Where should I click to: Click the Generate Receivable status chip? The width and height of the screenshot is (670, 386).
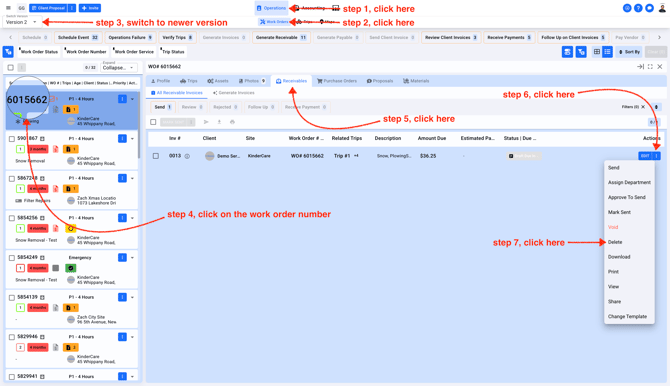point(281,38)
